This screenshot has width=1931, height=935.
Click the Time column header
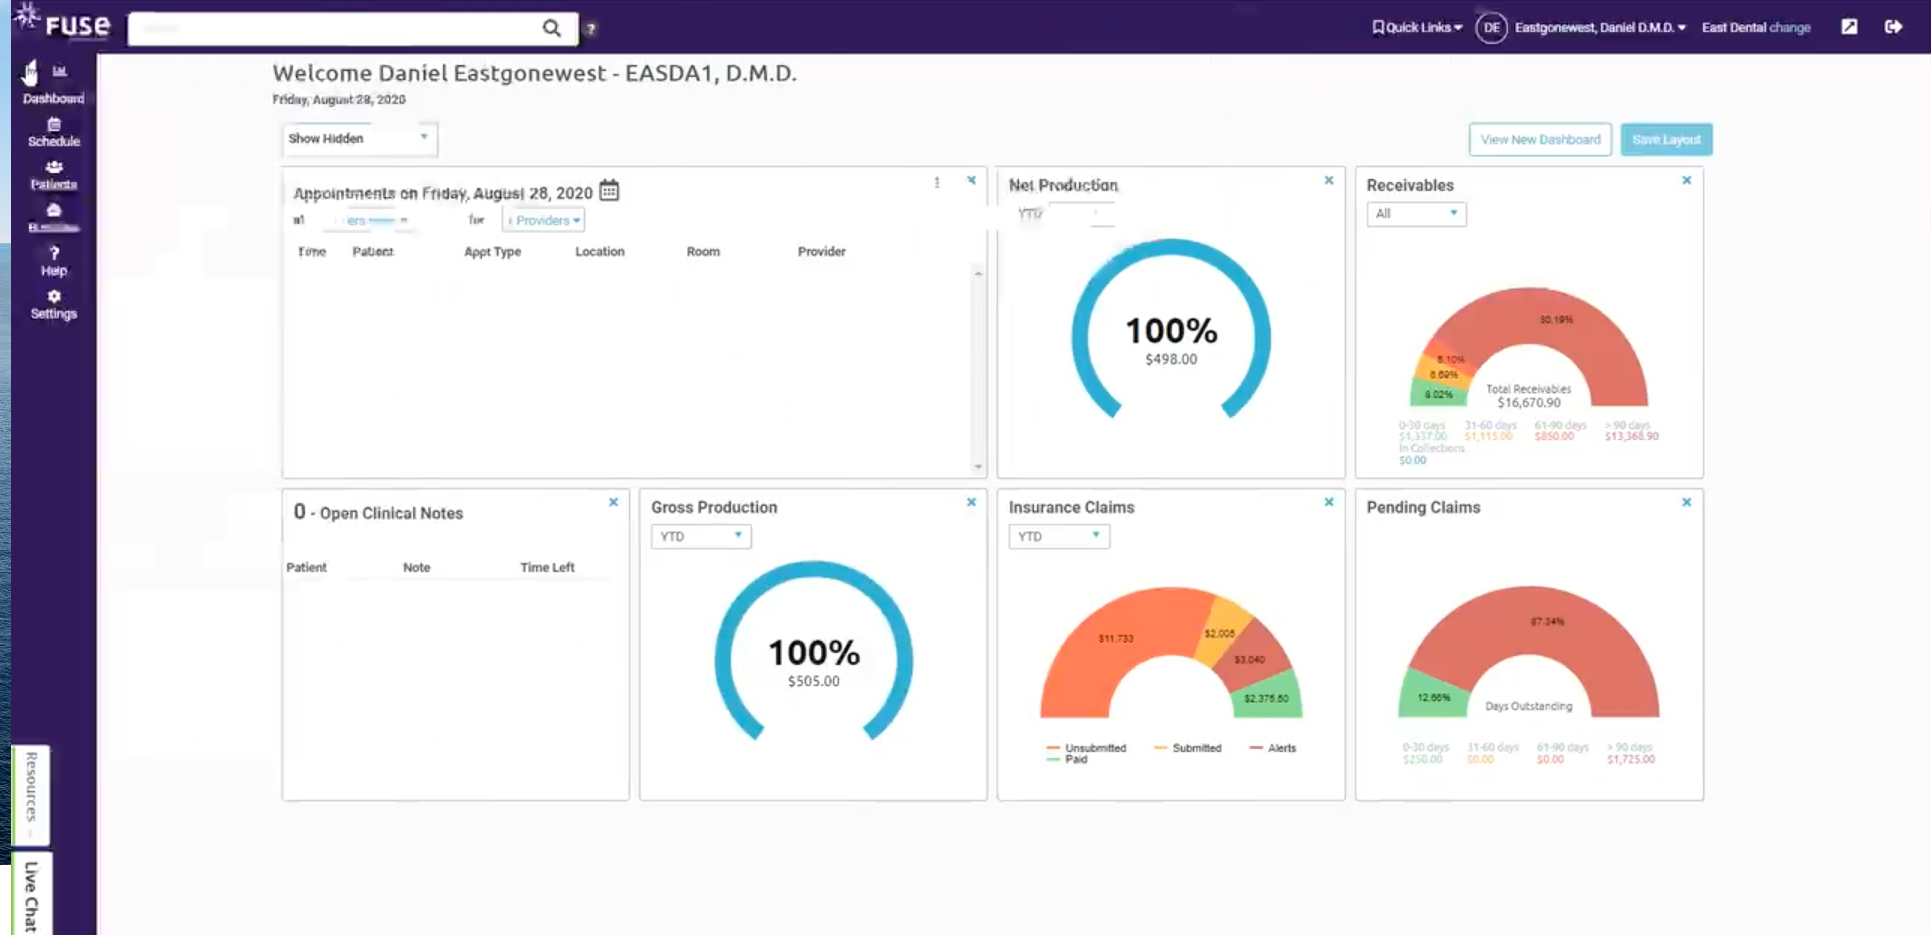pyautogui.click(x=312, y=251)
